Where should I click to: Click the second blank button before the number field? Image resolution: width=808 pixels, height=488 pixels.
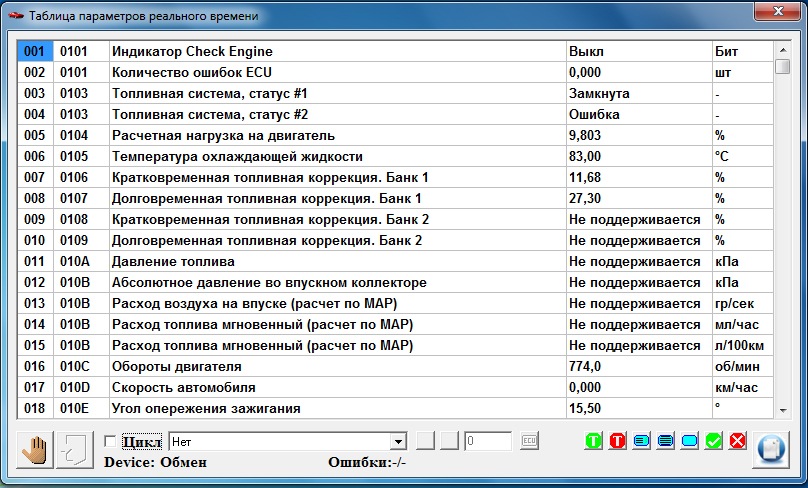pyautogui.click(x=449, y=441)
